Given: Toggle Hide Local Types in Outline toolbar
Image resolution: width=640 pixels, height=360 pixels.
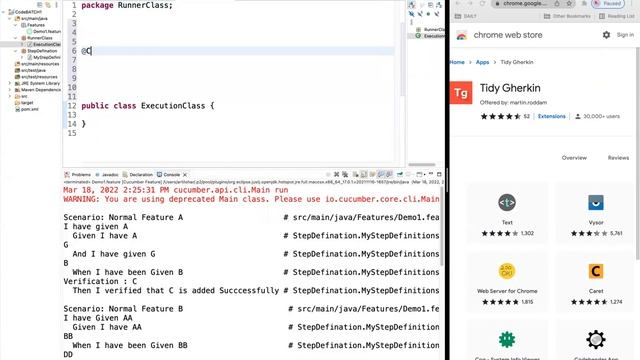Looking at the screenshot, I should coord(437,14).
